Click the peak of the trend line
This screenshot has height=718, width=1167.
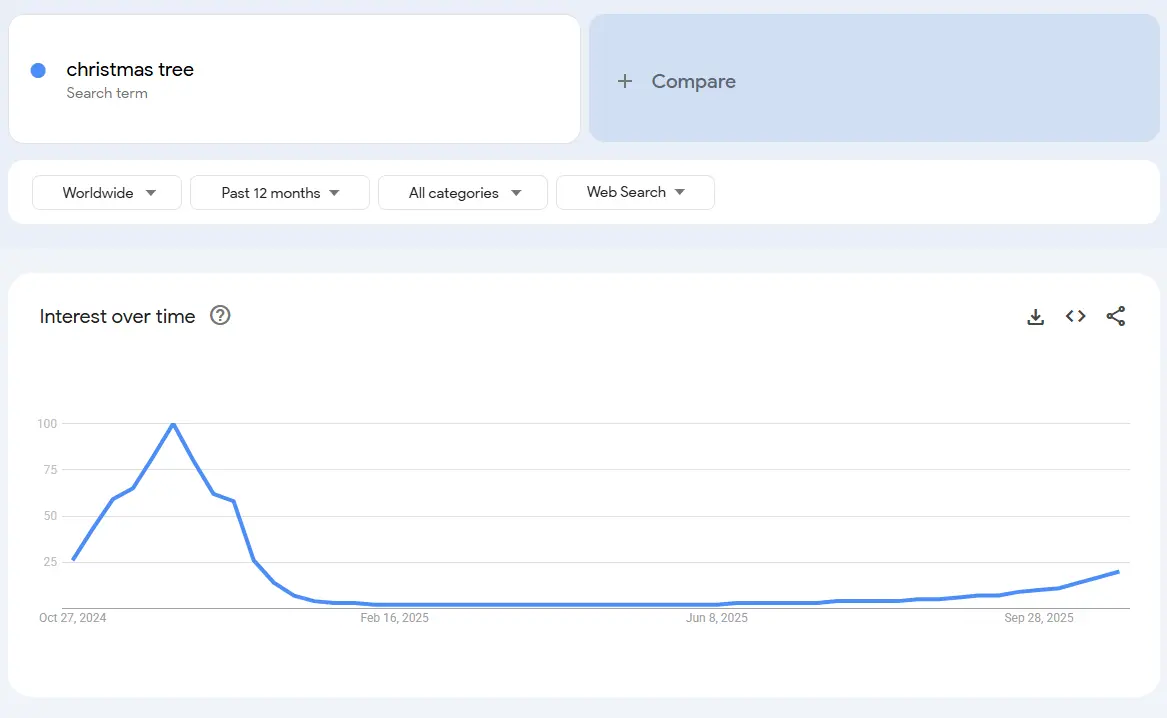click(173, 424)
